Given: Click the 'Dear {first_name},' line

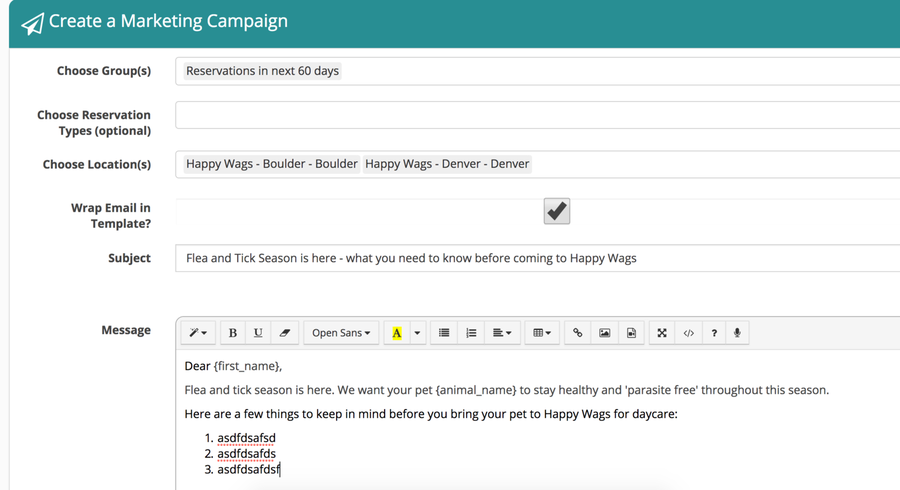Looking at the screenshot, I should point(233,366).
